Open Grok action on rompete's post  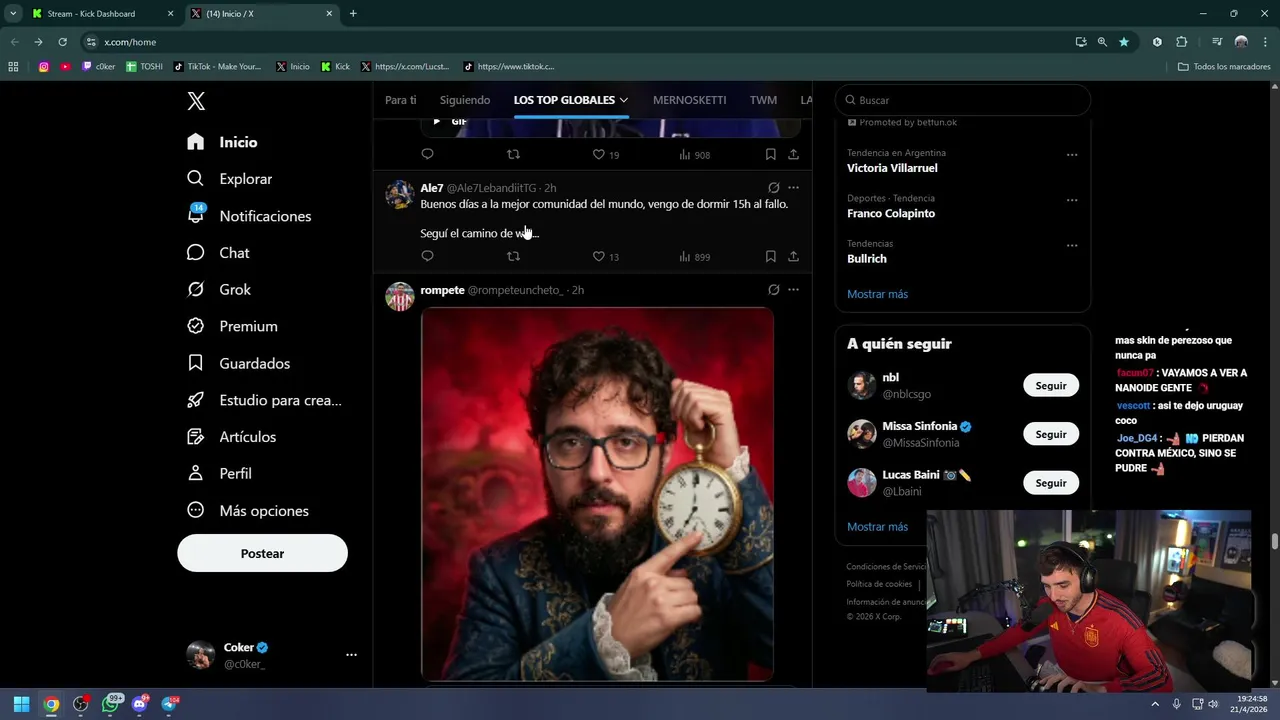point(773,290)
